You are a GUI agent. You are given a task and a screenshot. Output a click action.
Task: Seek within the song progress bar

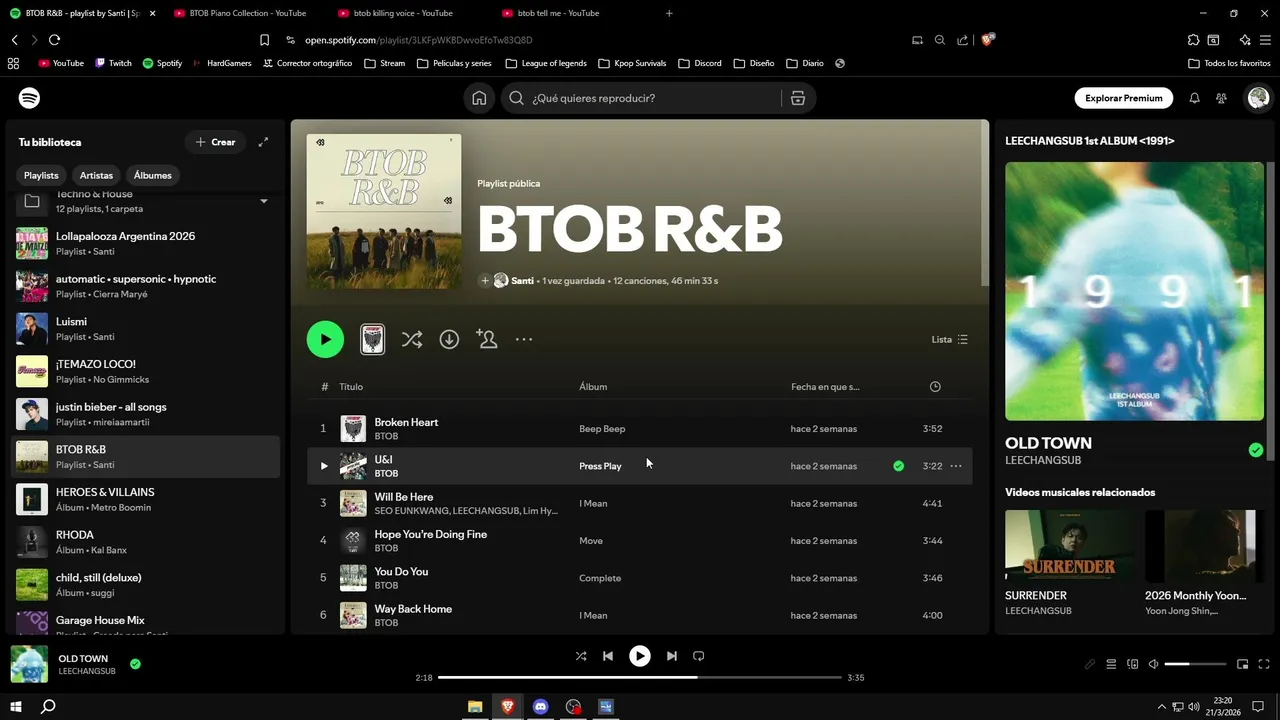640,678
